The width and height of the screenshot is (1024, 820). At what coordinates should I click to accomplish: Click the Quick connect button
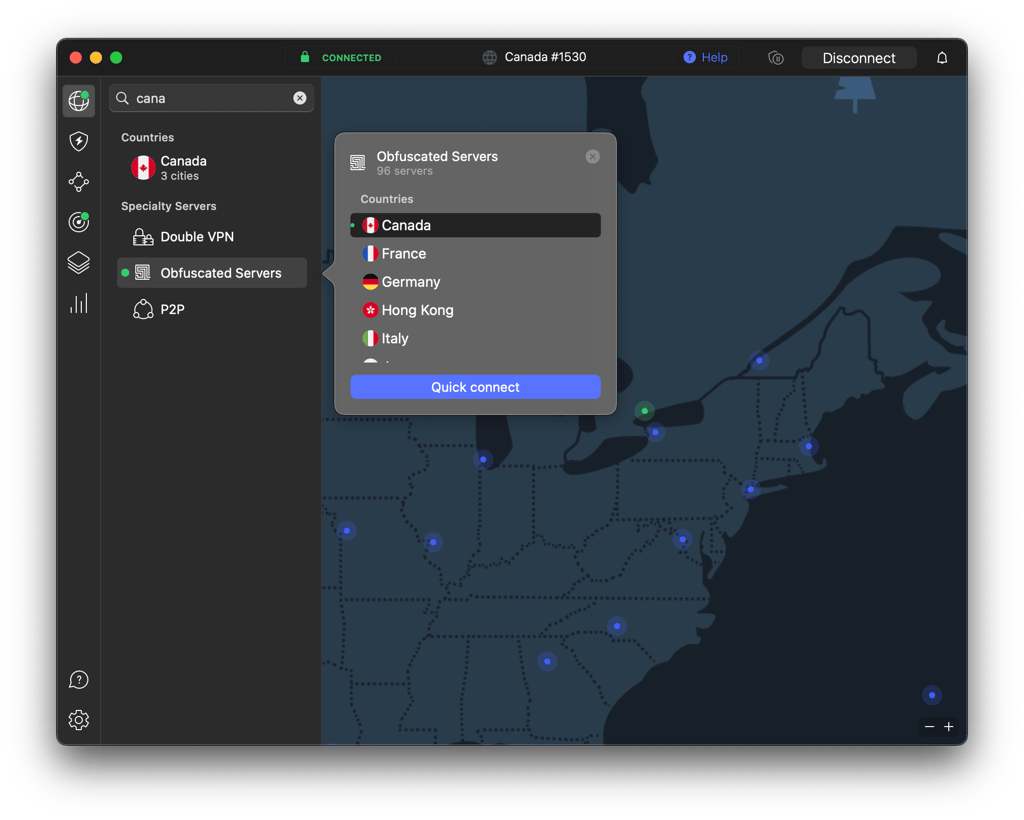tap(475, 387)
